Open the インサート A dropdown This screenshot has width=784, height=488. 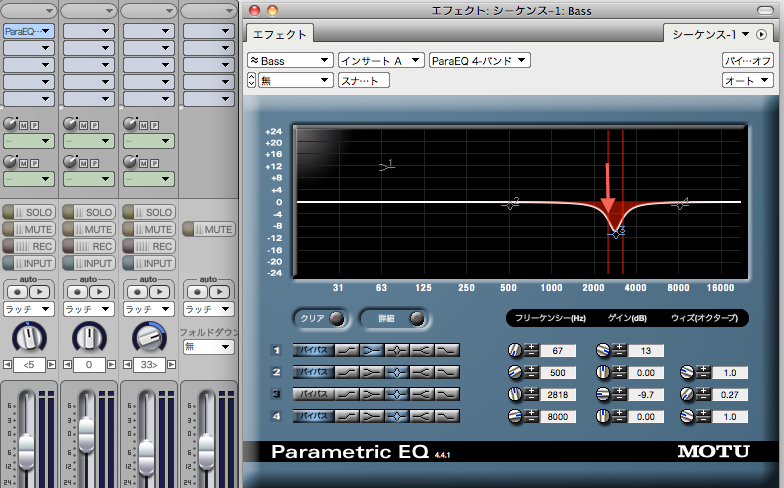(x=381, y=60)
